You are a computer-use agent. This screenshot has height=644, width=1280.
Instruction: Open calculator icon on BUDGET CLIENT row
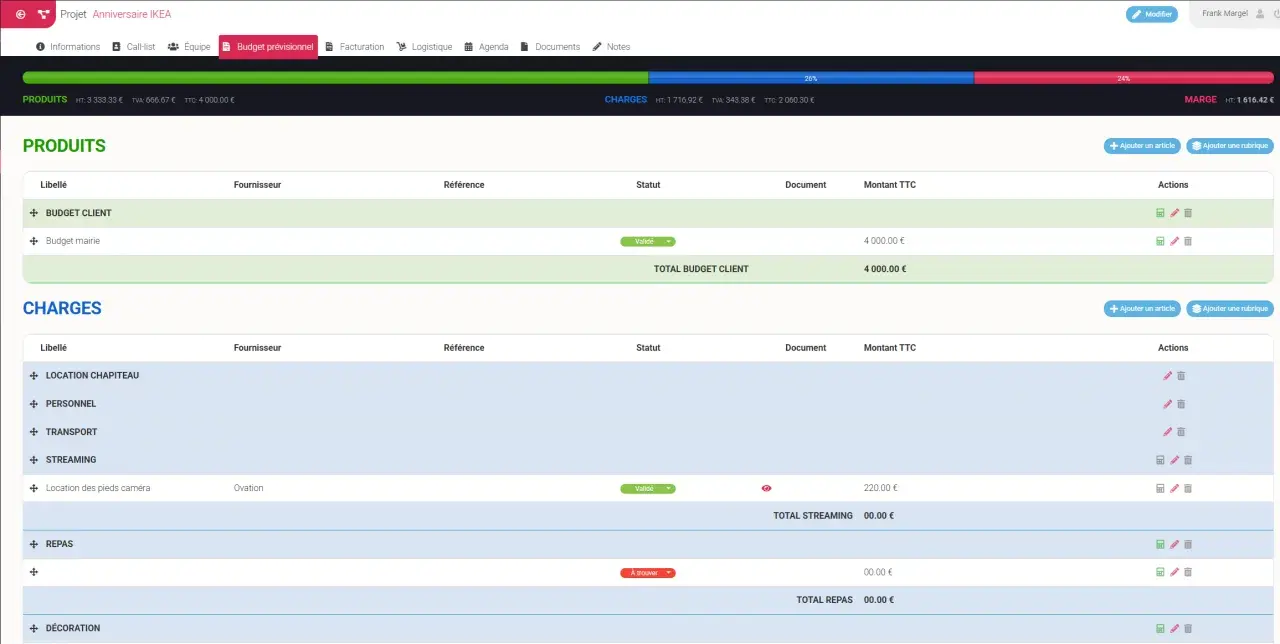click(x=1160, y=213)
